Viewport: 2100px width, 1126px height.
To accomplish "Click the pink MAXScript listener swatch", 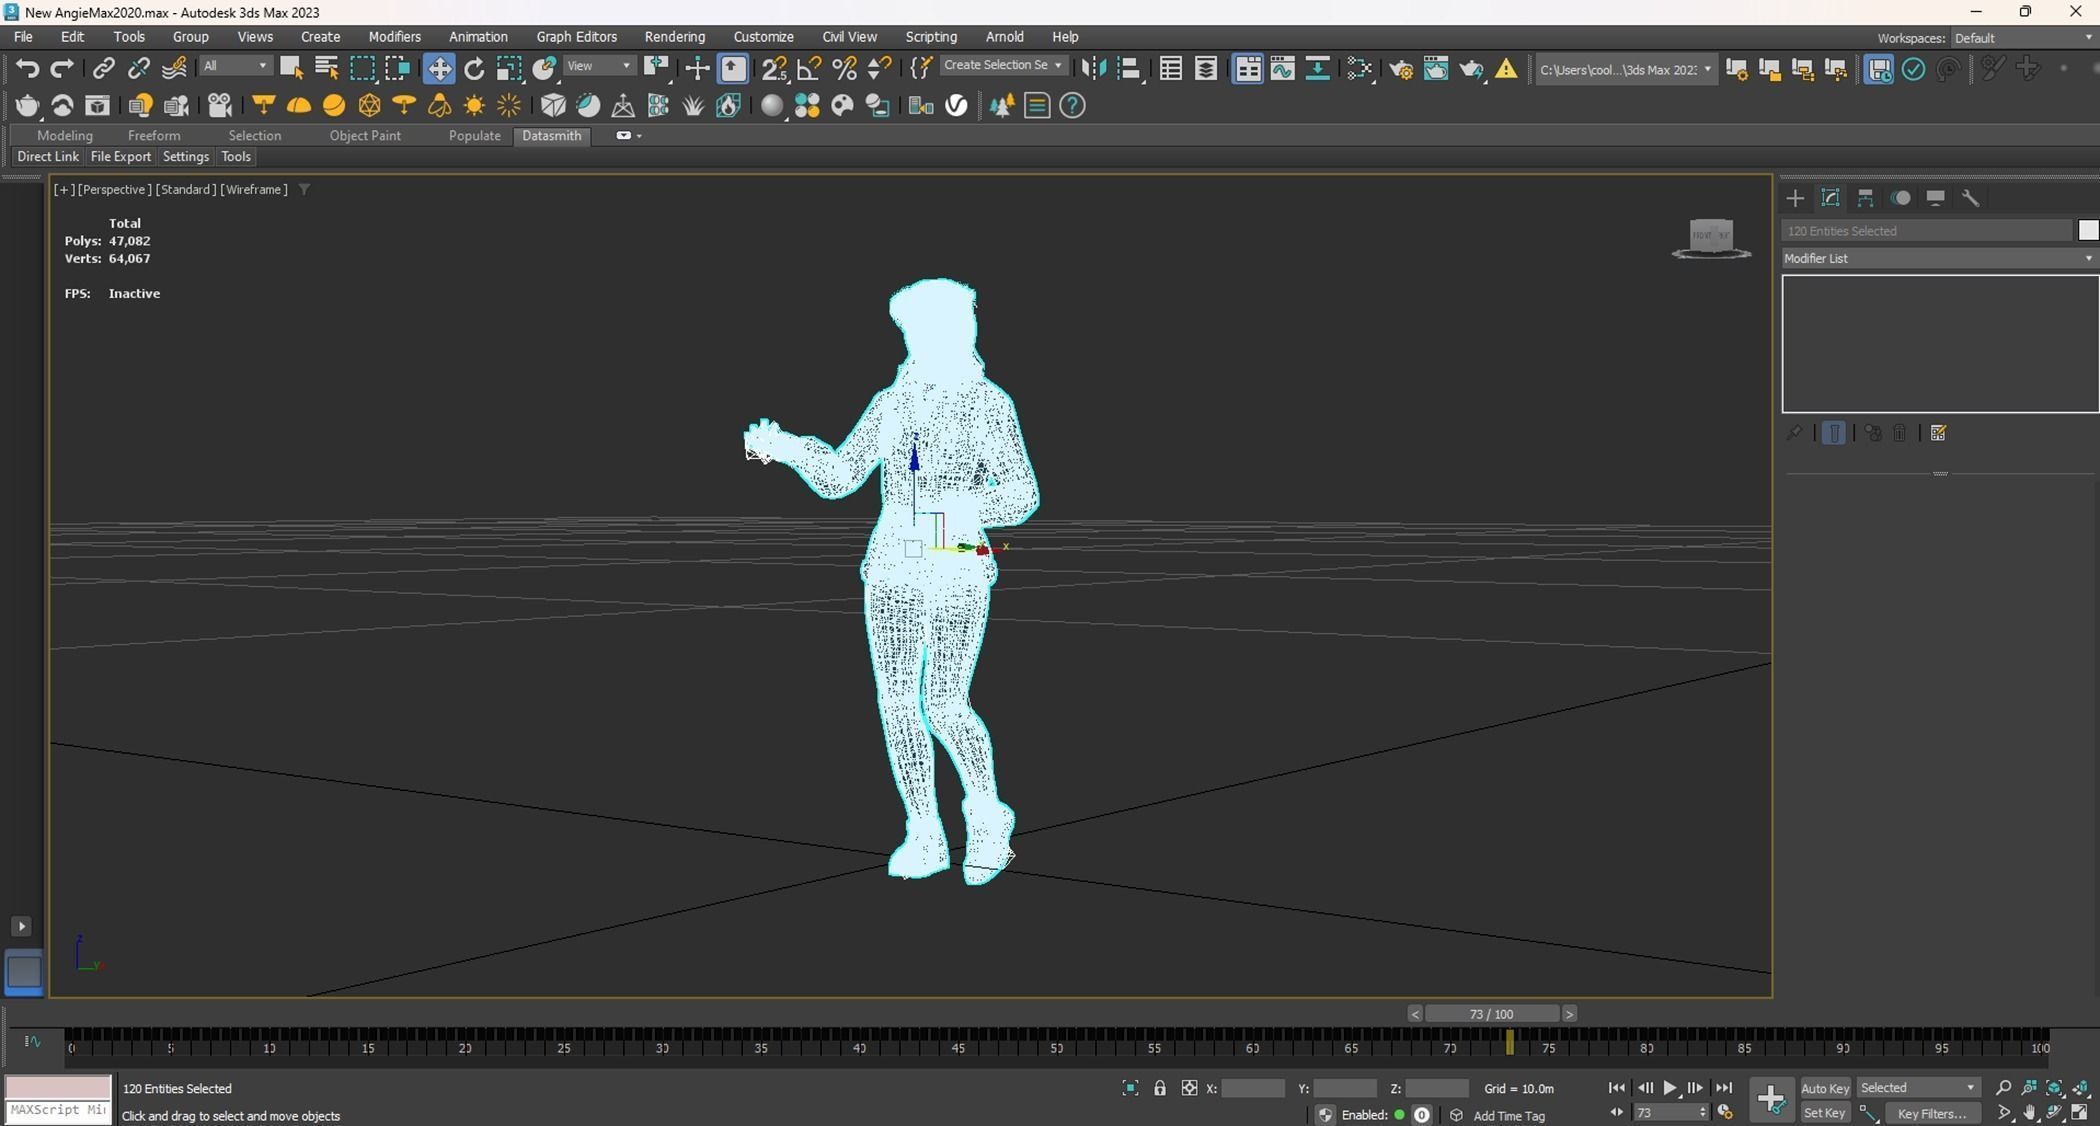I will [x=58, y=1087].
